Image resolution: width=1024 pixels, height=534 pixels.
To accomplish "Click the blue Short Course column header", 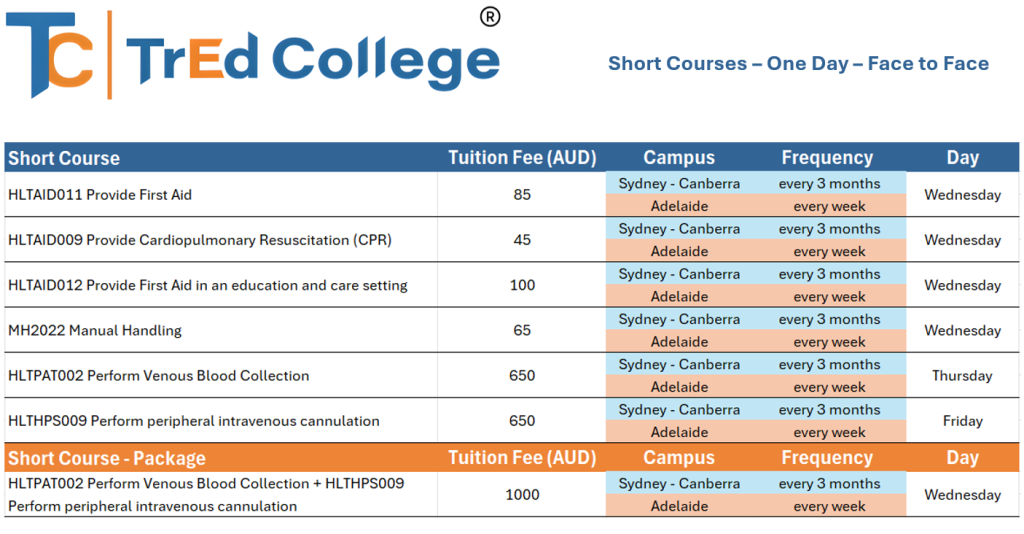I will click(64, 158).
